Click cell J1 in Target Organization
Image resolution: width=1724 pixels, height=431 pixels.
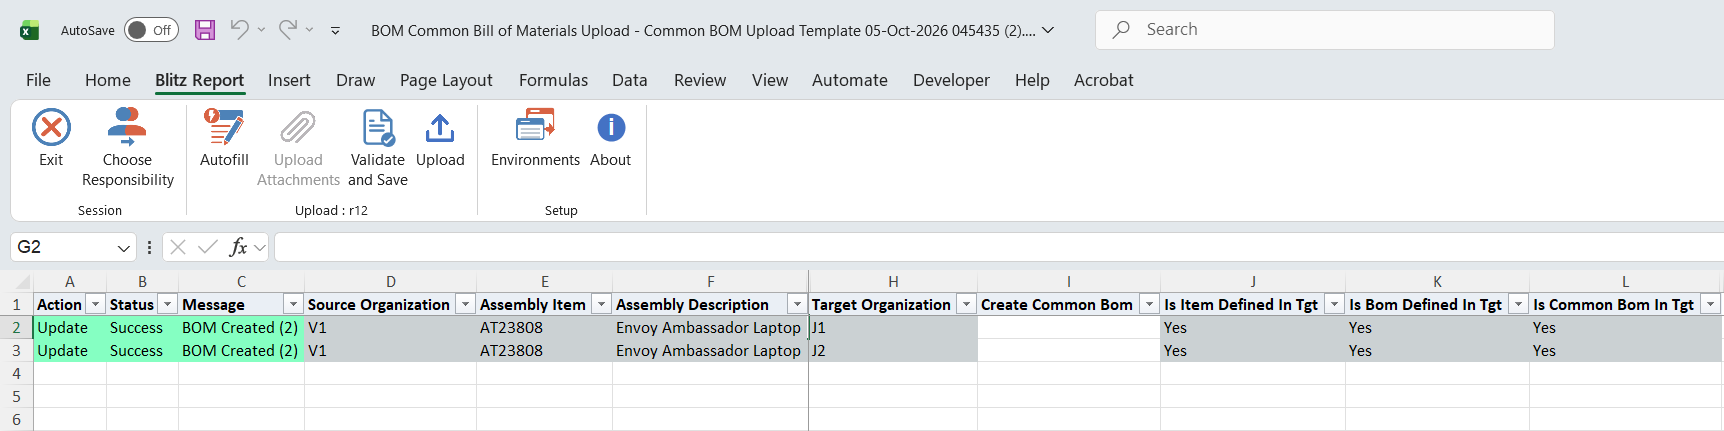[893, 328]
